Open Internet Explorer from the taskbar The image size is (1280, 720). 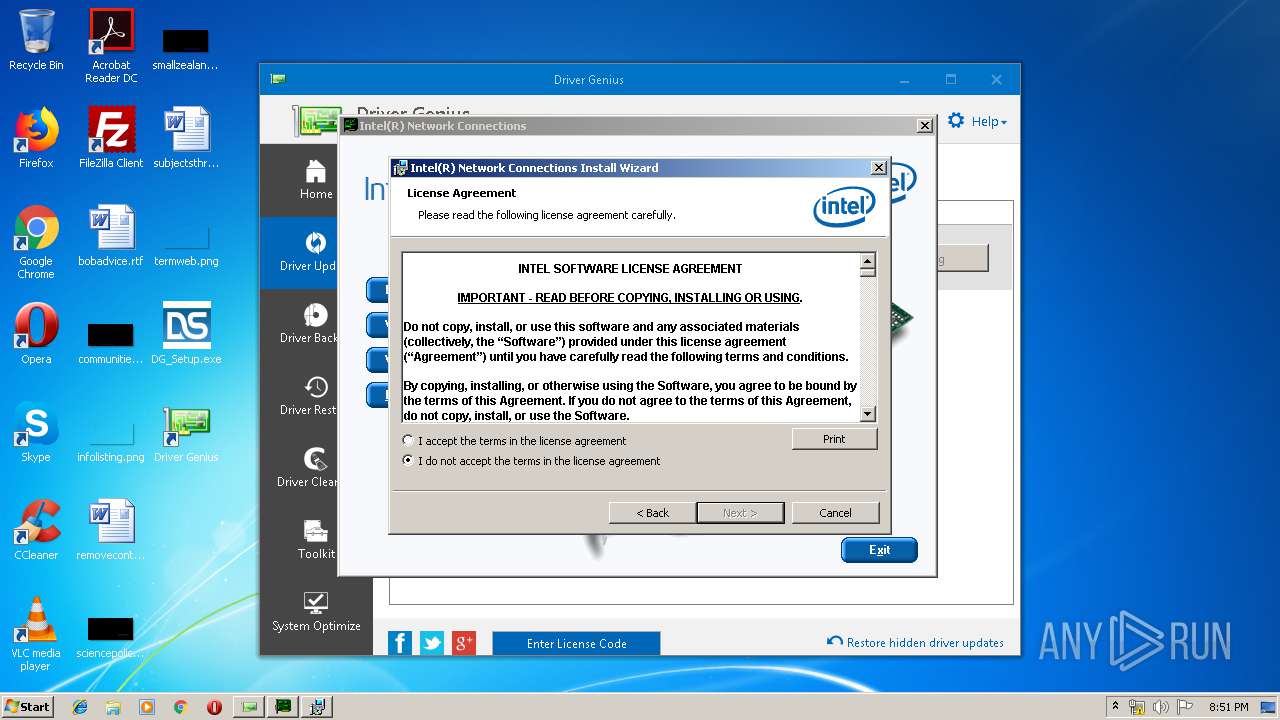tap(80, 707)
